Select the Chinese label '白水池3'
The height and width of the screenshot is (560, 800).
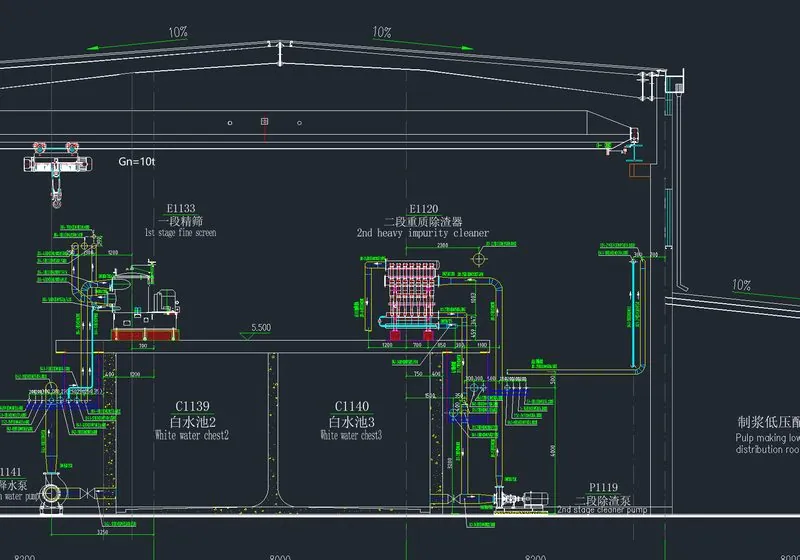352,422
